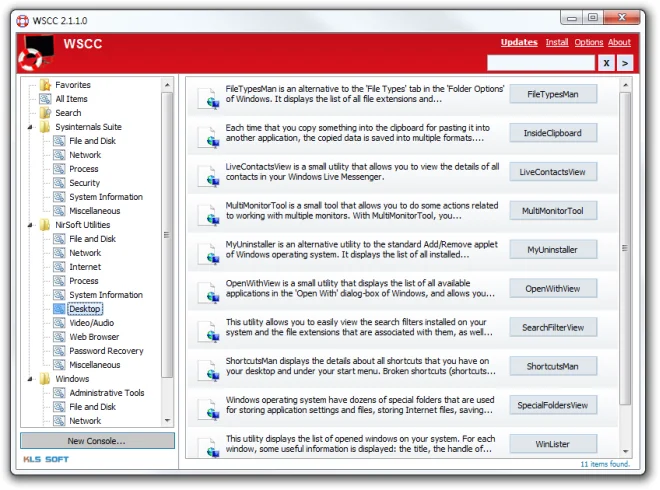This screenshot has height=490, width=660.
Task: Collapse the NirSoft Utilities tree node
Action: (30, 225)
